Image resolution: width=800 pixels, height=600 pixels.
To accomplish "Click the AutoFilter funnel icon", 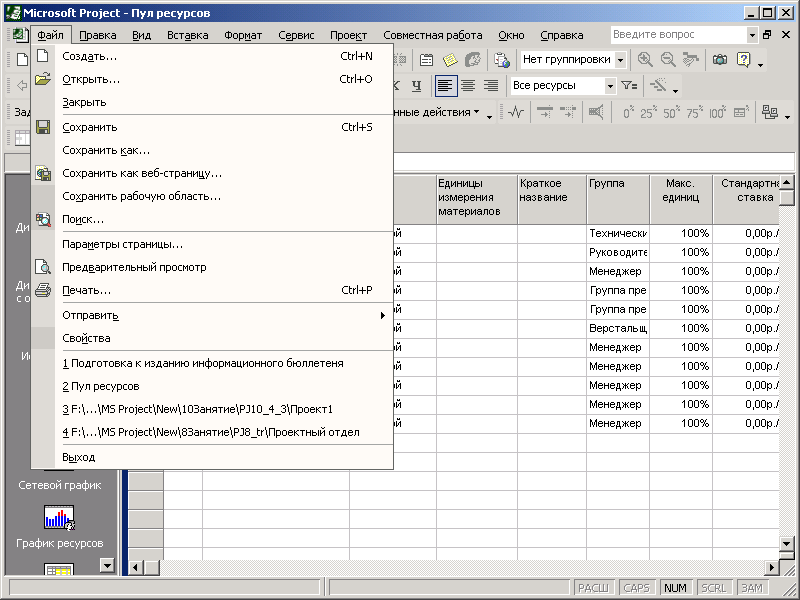I will [630, 86].
